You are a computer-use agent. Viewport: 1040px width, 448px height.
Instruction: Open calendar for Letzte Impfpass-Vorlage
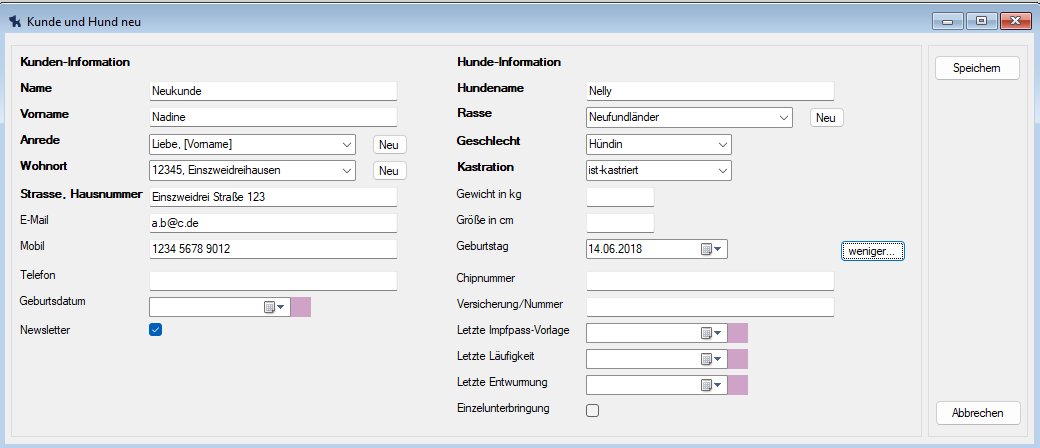[x=711, y=333]
